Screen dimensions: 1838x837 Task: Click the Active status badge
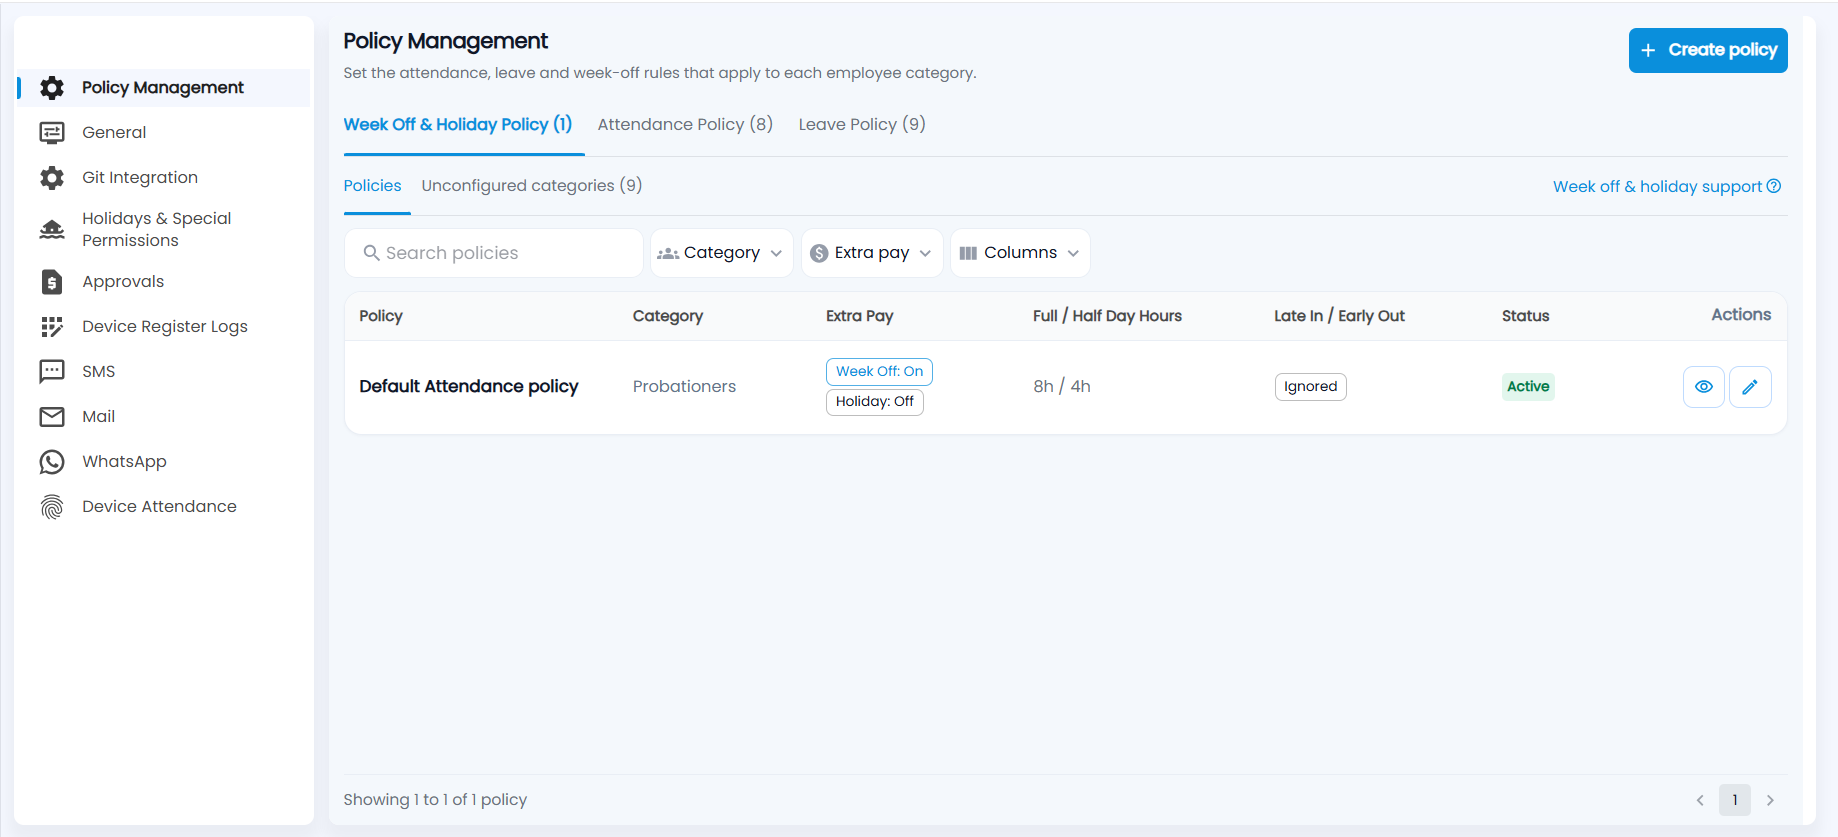click(x=1528, y=387)
